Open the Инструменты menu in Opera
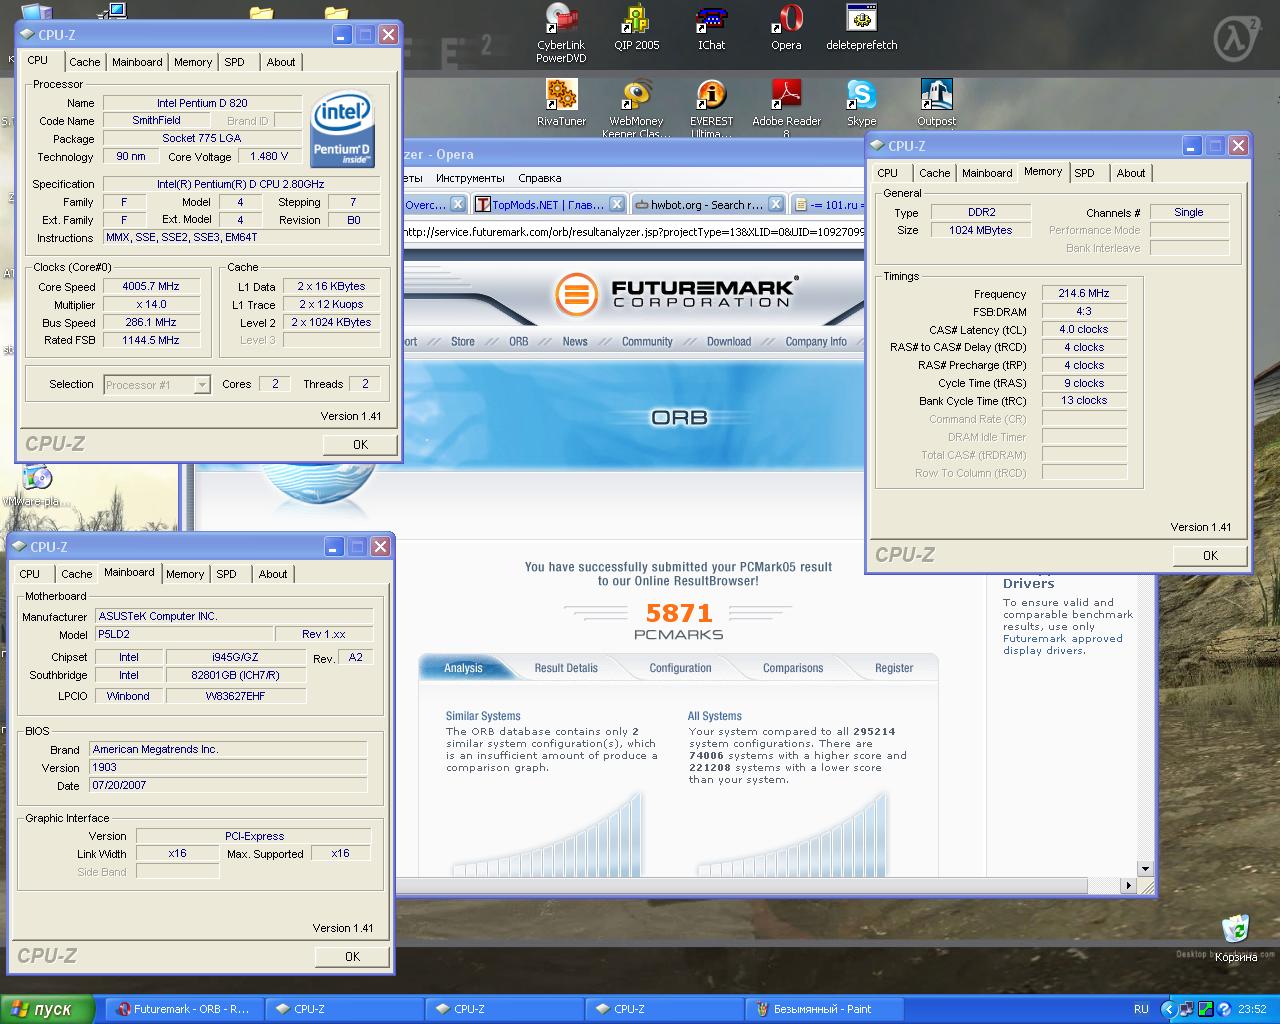Image resolution: width=1280 pixels, height=1024 pixels. 470,178
